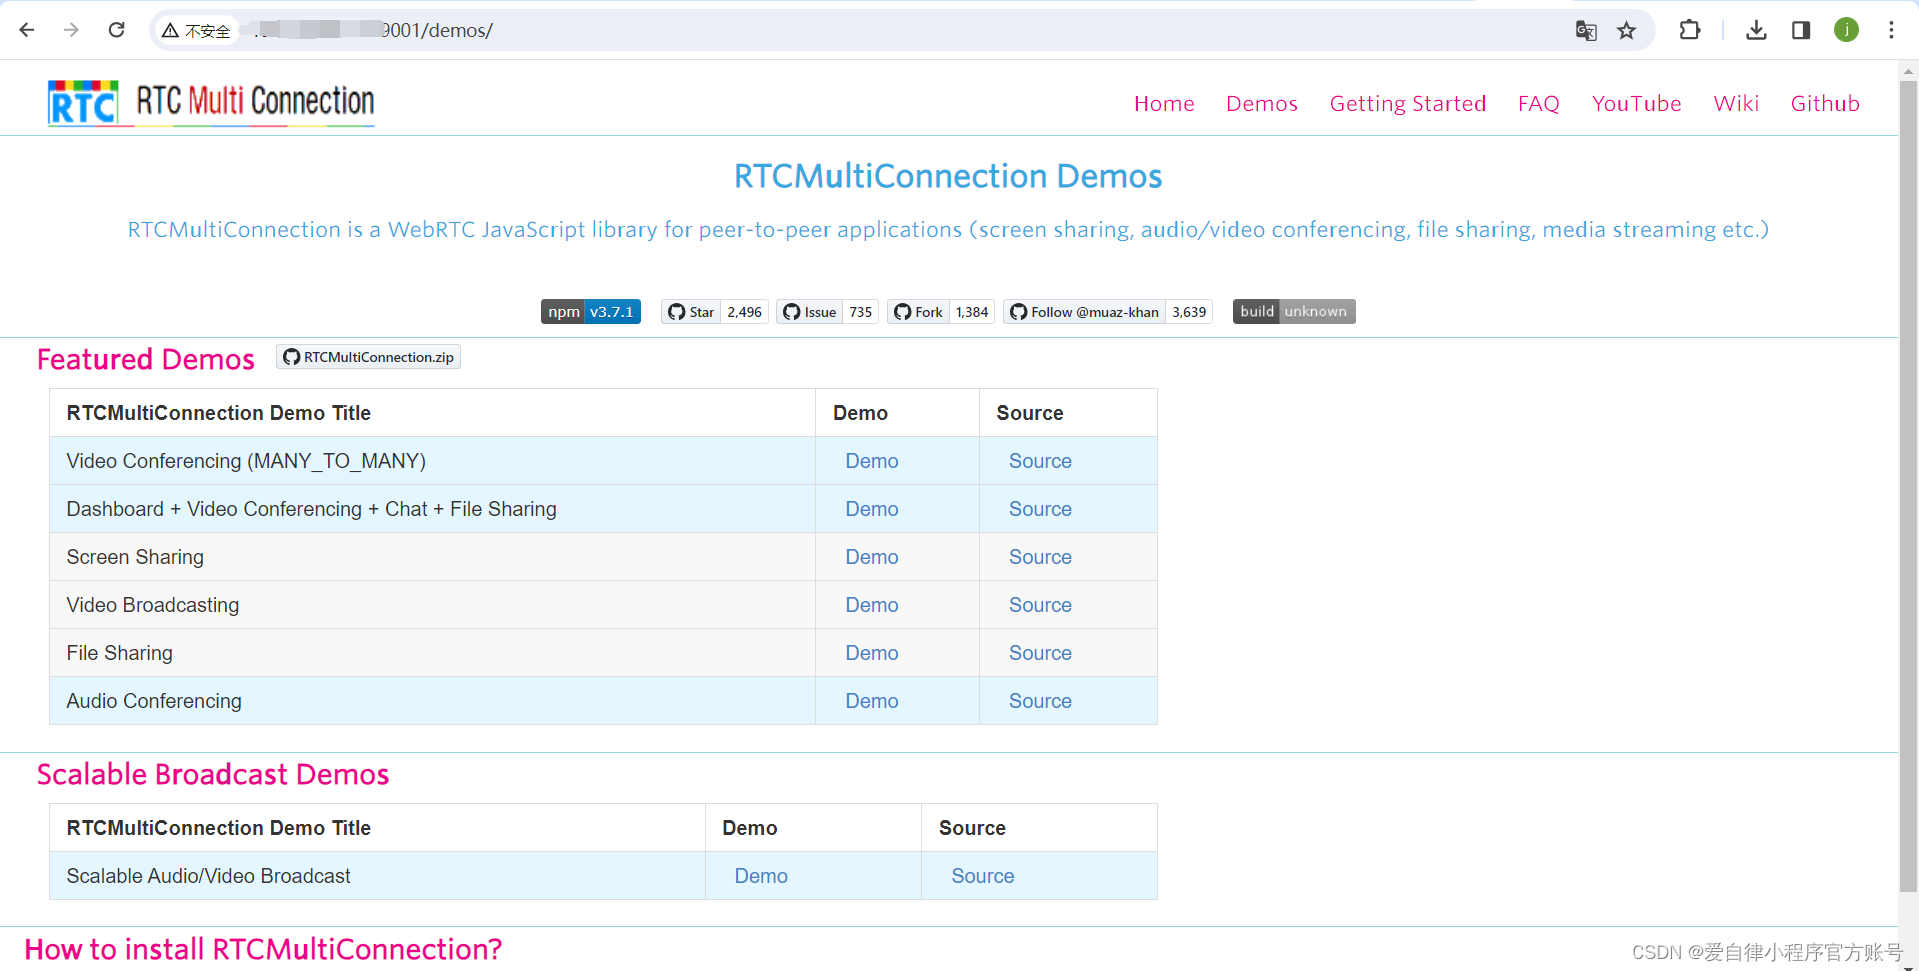Viewport: 1919px width, 971px height.
Task: Open the 2,496 stargazers count
Action: tap(745, 312)
